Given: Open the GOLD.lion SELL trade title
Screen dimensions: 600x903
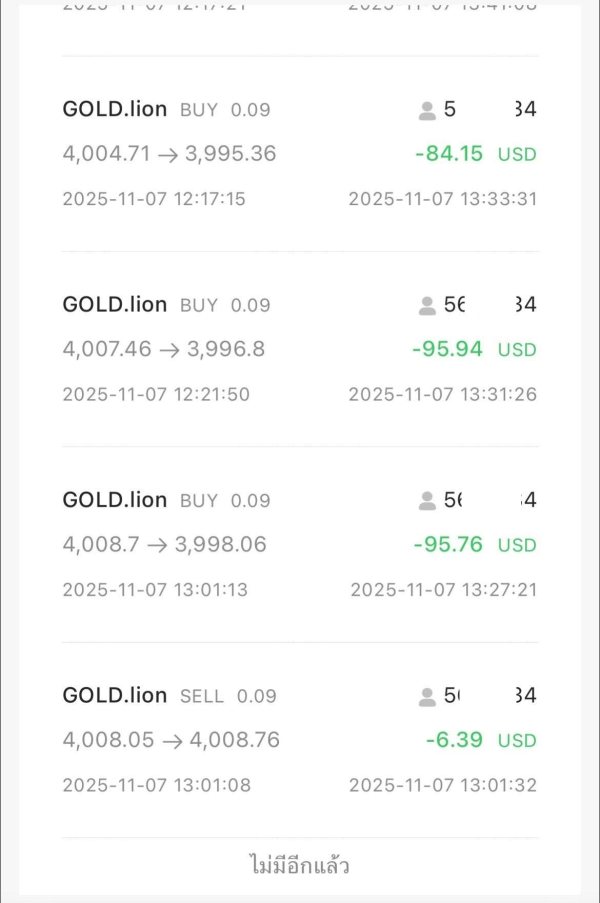Looking at the screenshot, I should point(114,695).
